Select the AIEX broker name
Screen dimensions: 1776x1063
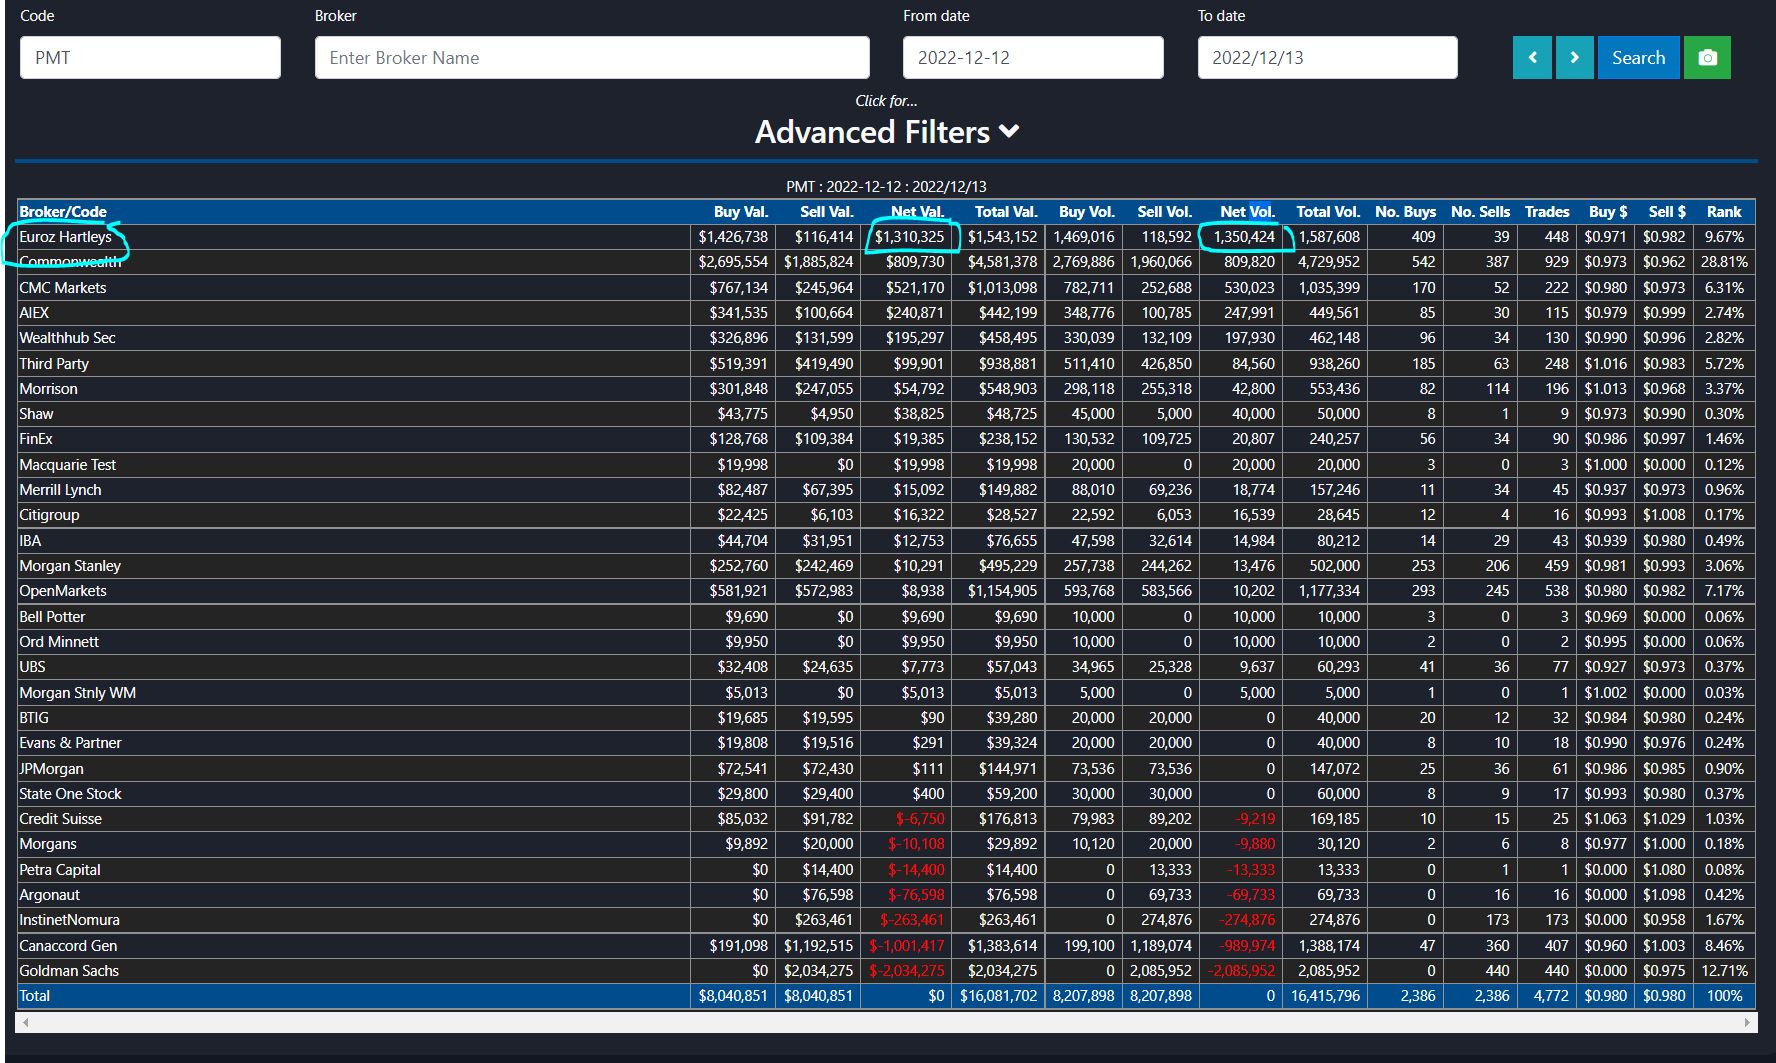34,313
